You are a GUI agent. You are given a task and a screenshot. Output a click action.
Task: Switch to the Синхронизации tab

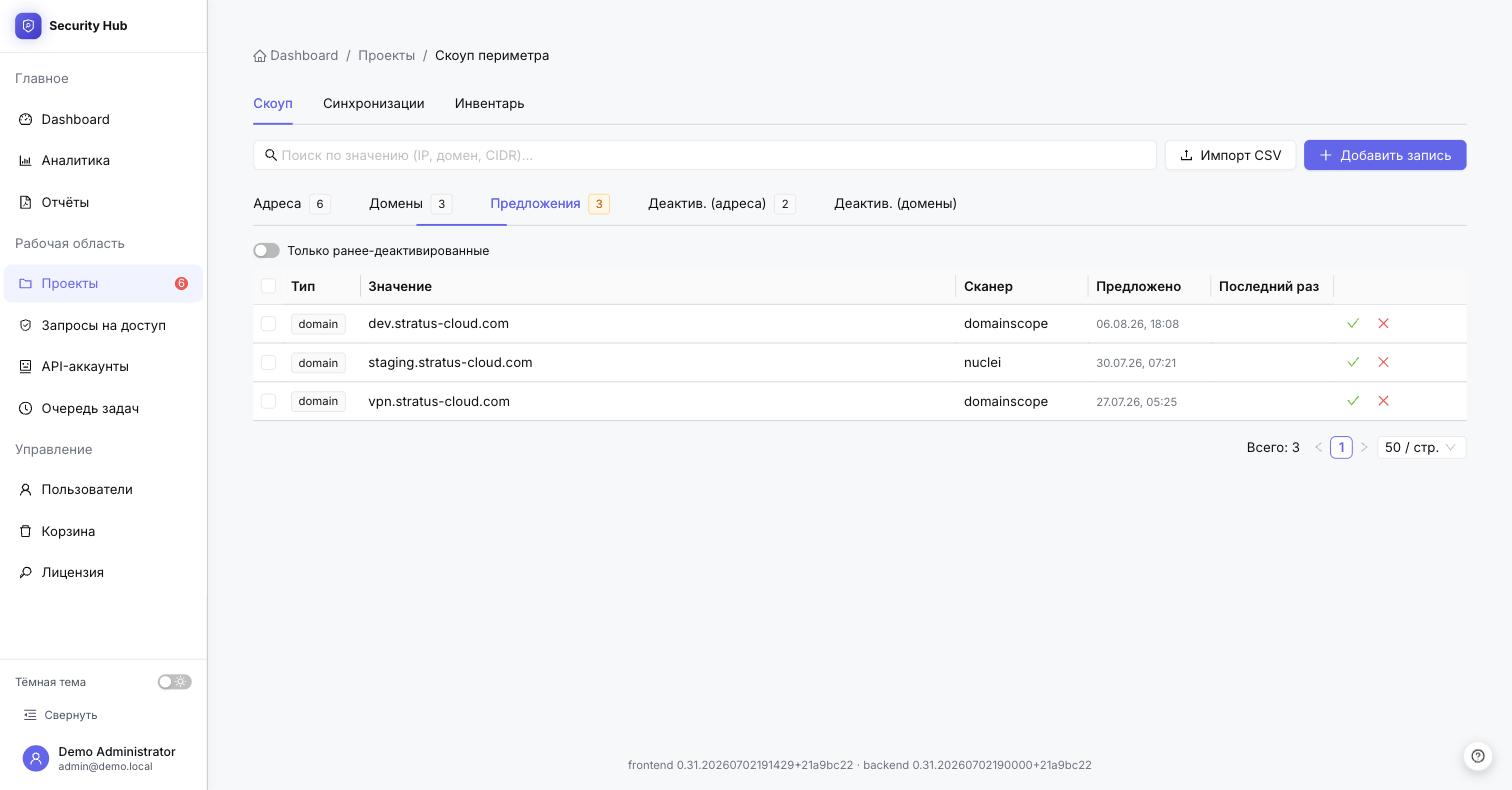click(x=374, y=104)
